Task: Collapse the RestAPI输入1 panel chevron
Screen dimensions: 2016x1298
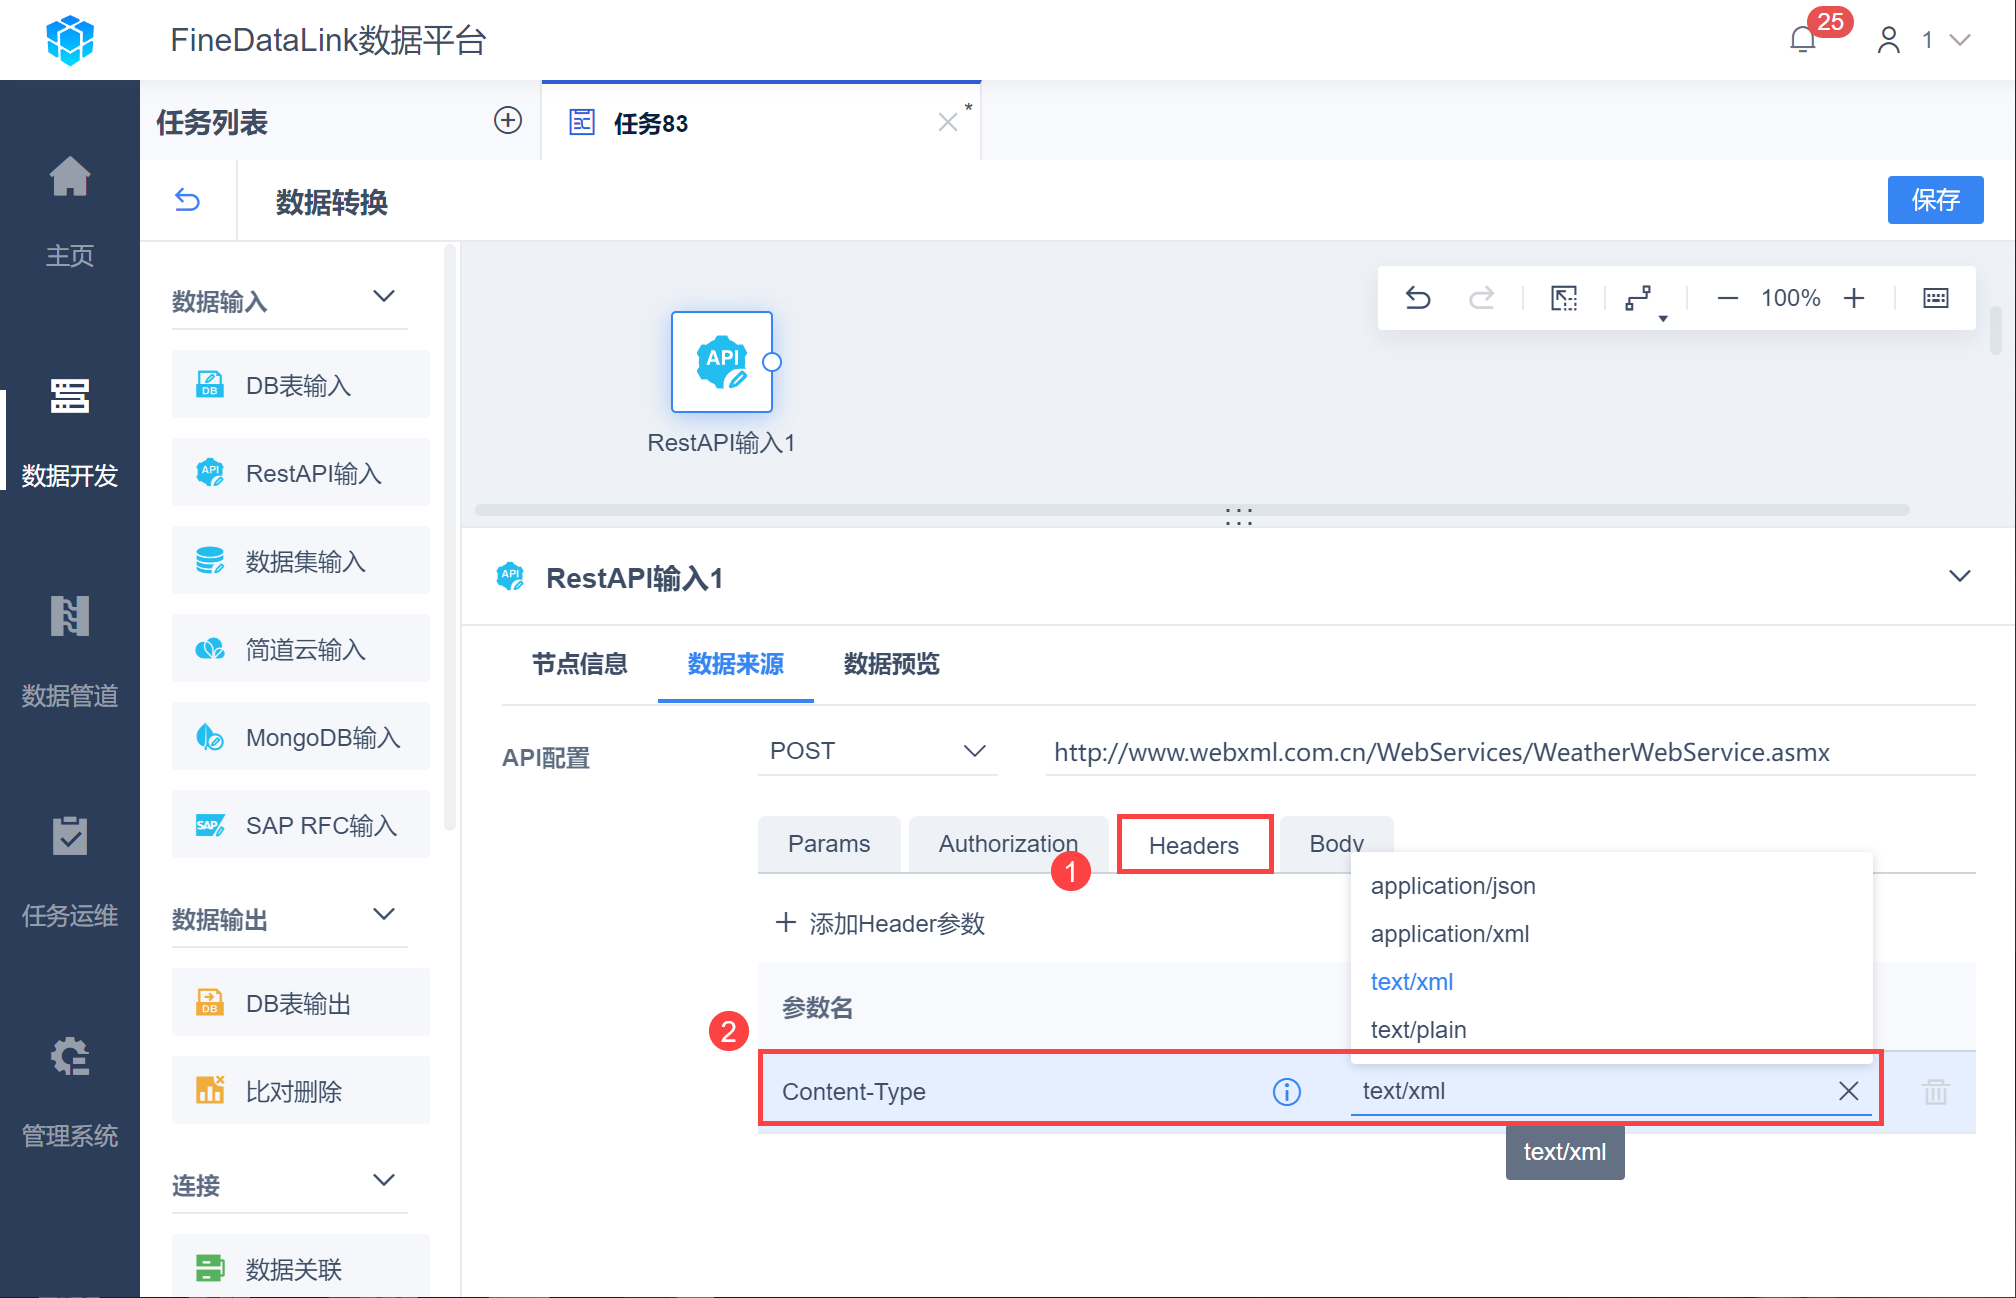Action: (1959, 577)
